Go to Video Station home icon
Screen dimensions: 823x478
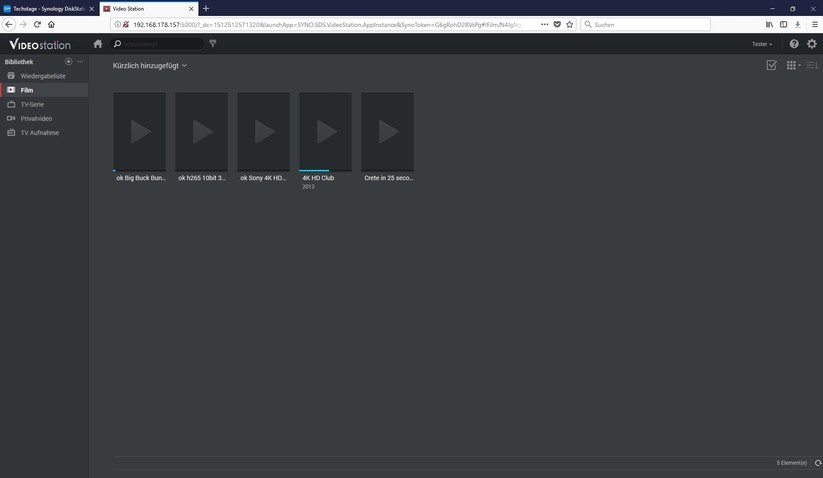tap(98, 44)
